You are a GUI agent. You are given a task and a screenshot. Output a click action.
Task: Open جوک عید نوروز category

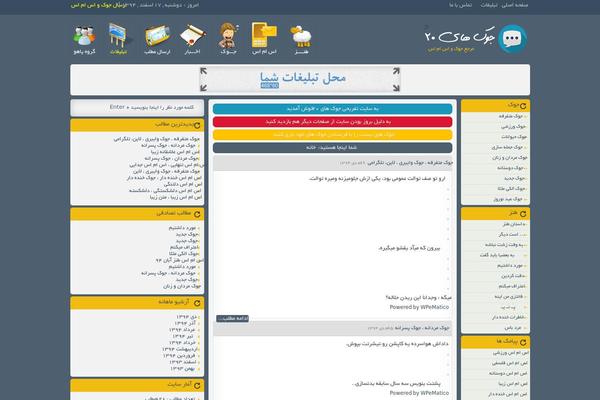508,199
